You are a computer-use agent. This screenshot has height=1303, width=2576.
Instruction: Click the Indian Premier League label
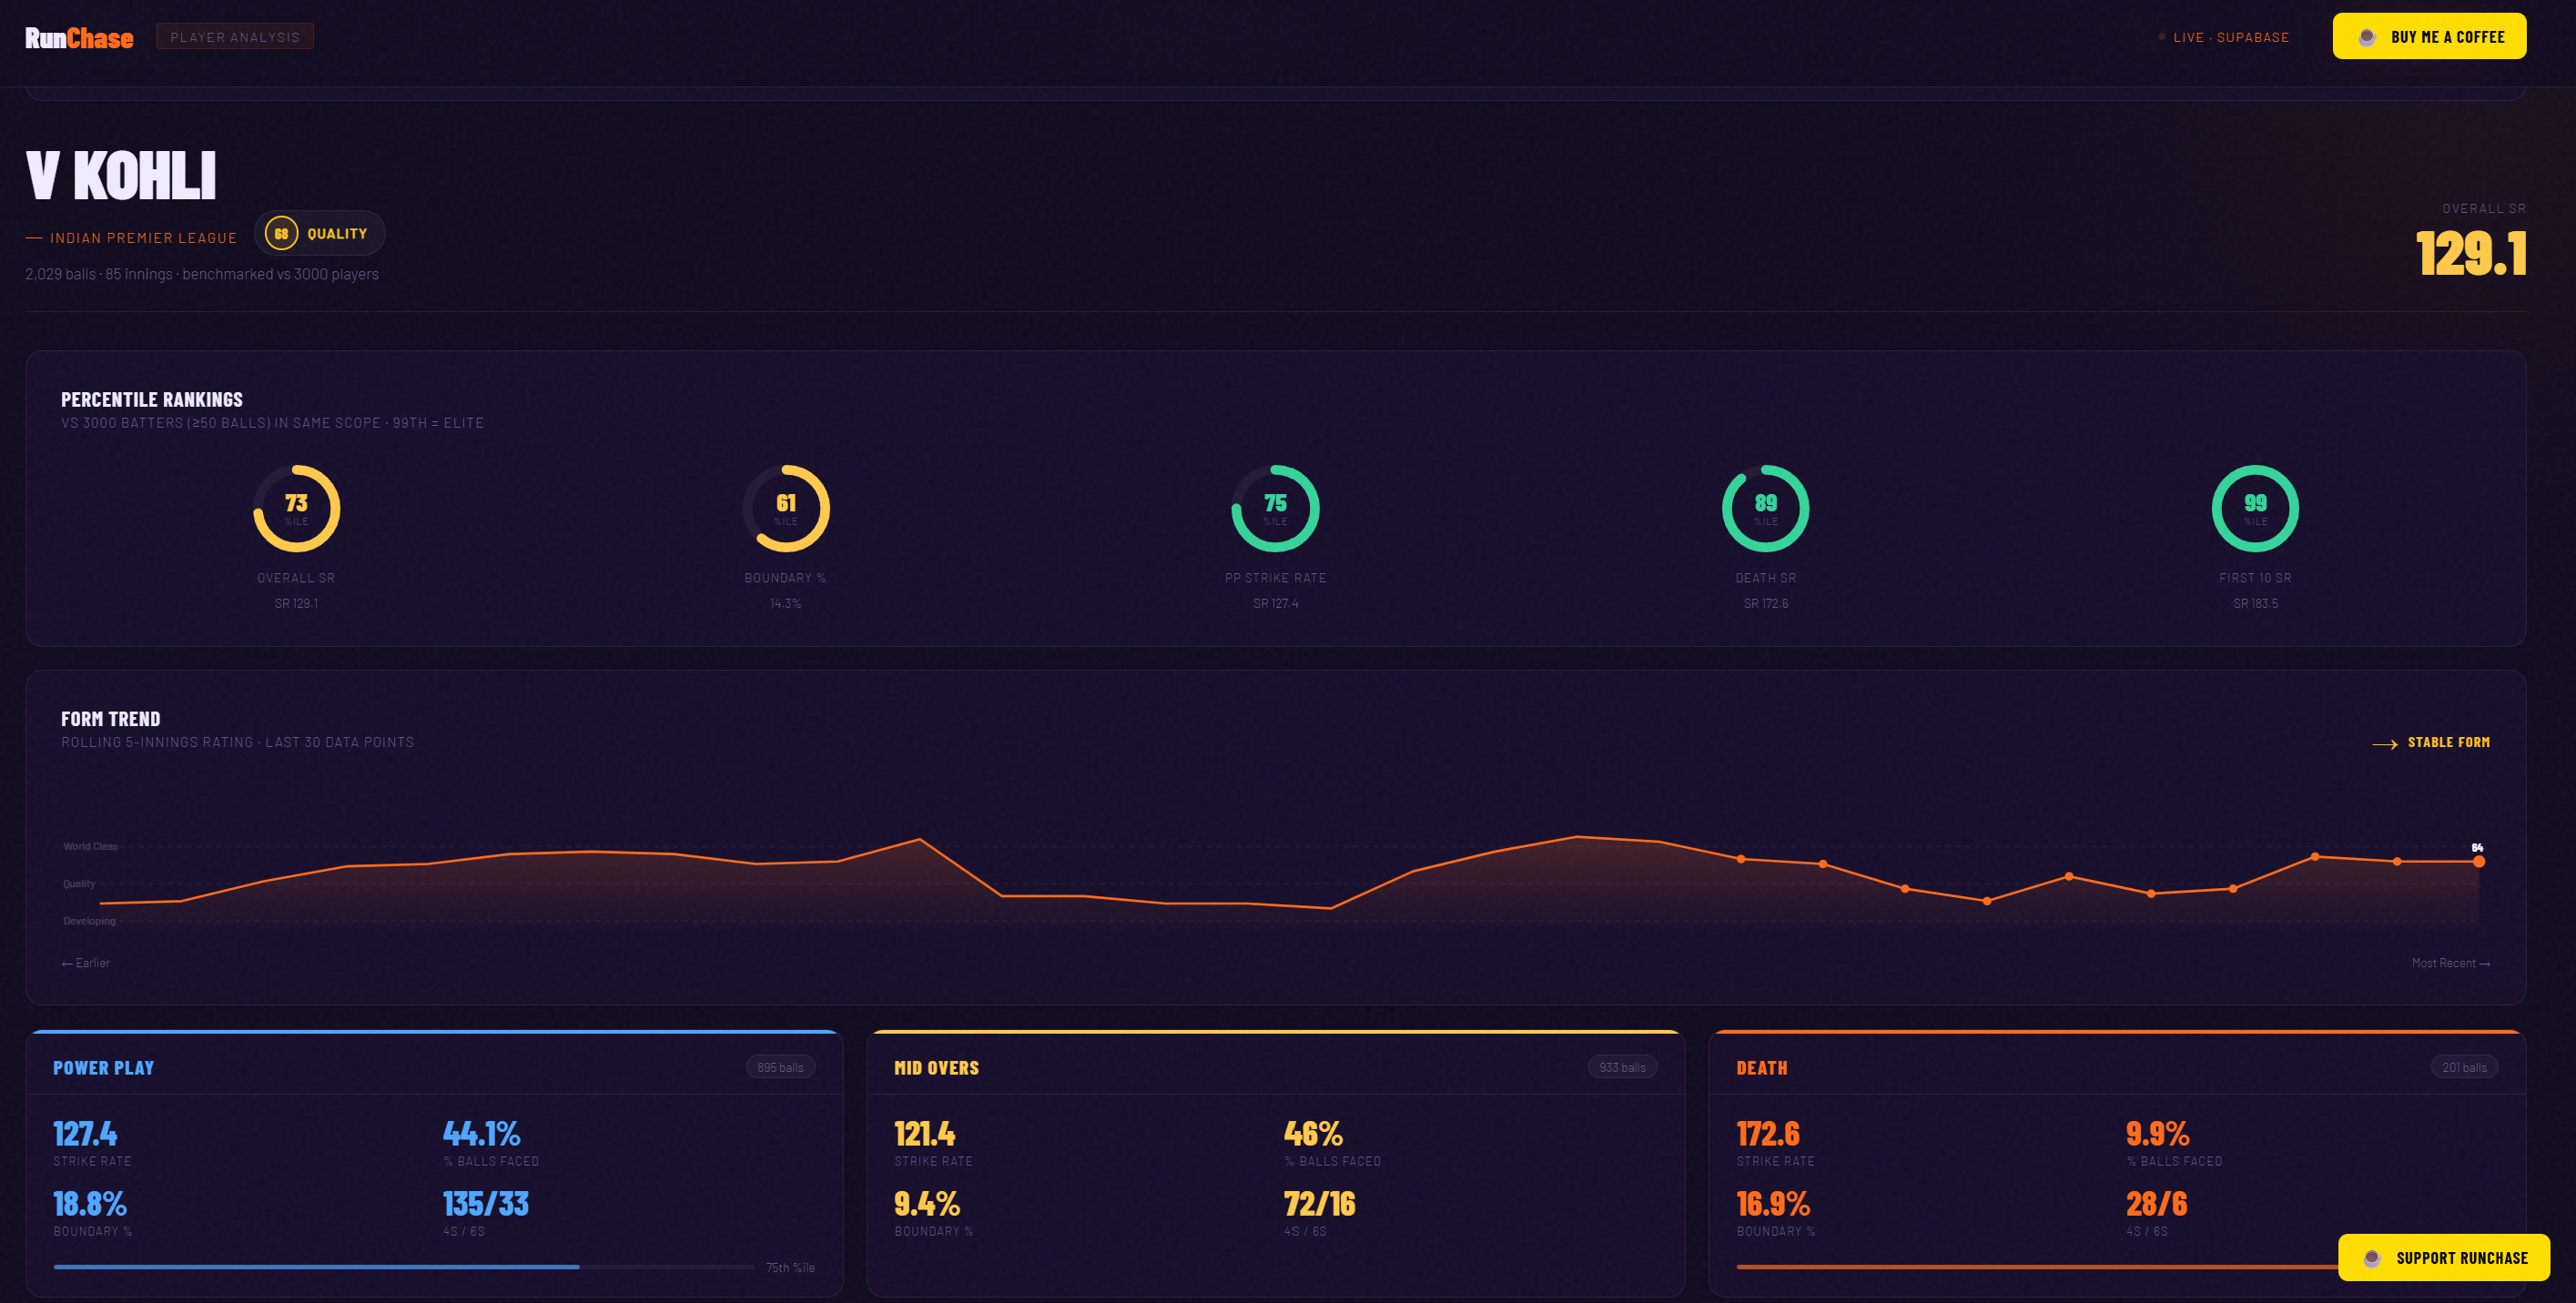point(143,238)
